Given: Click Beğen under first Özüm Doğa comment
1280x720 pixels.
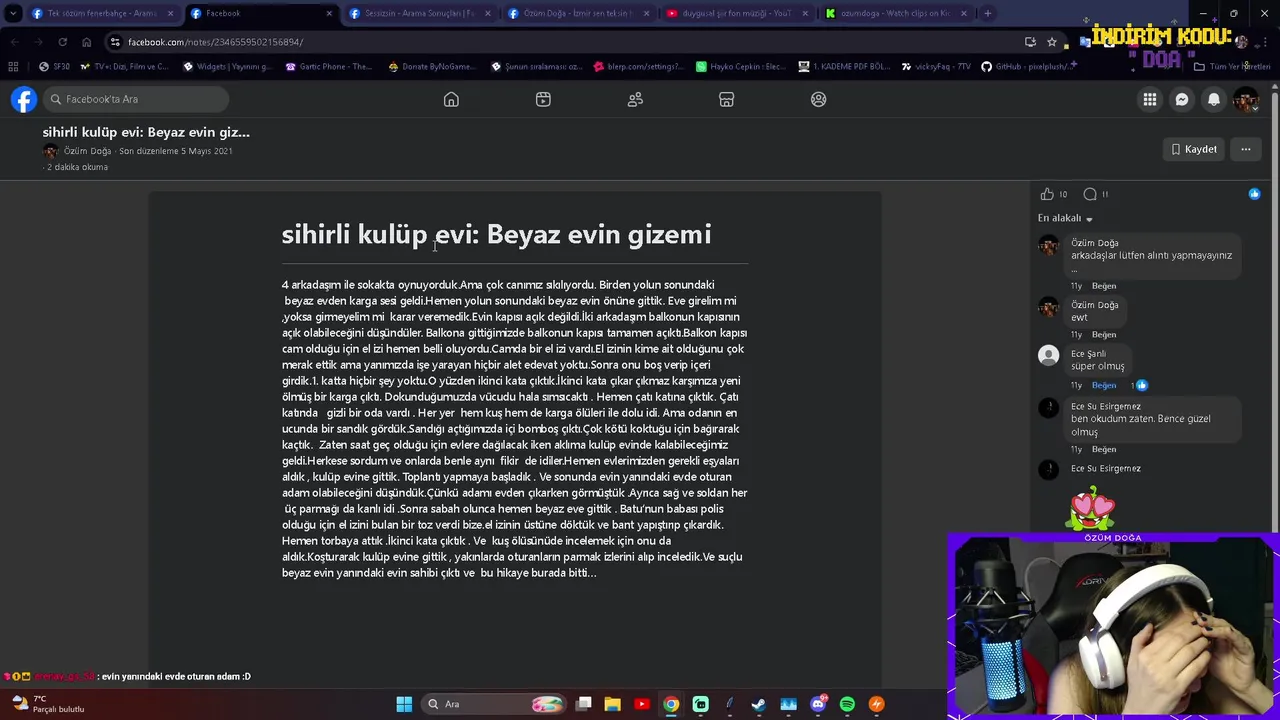Looking at the screenshot, I should click(1104, 286).
